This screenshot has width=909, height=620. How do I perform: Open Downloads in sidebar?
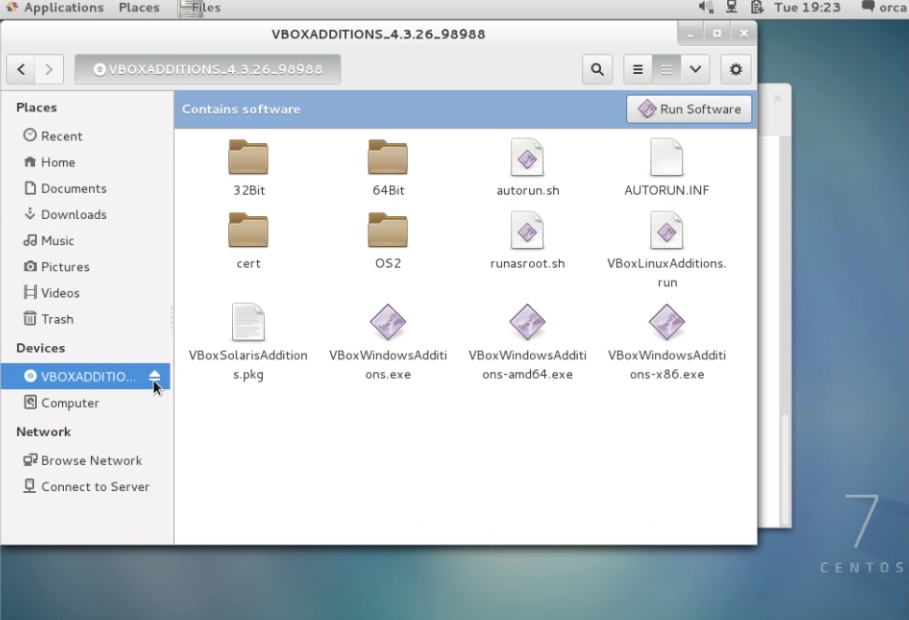[x=87, y=214]
